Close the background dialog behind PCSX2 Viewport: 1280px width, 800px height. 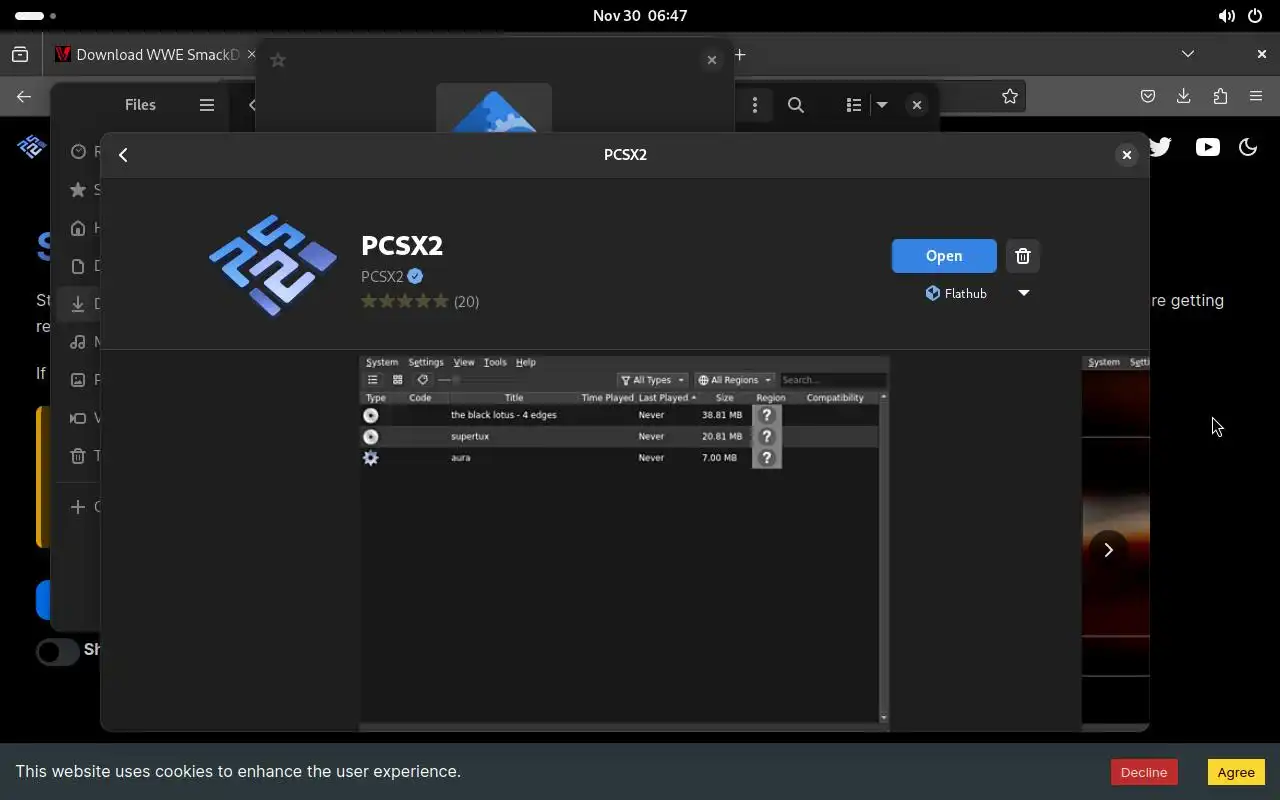pyautogui.click(x=711, y=60)
